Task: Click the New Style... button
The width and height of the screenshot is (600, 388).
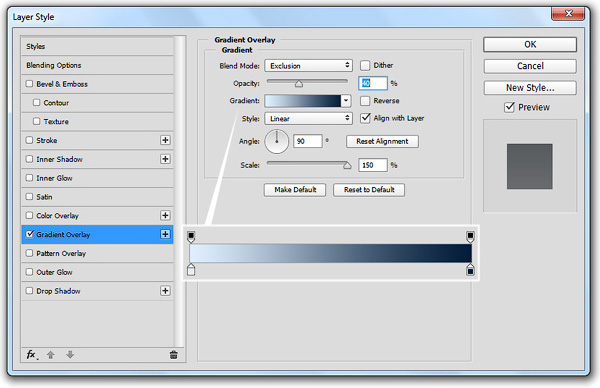Action: (x=530, y=88)
